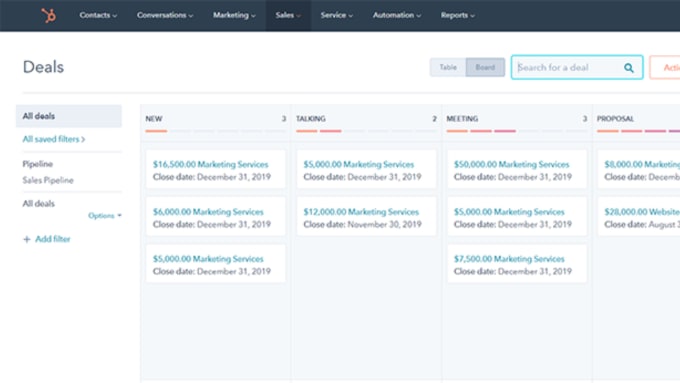Open the Contacts dropdown menu
680x383 pixels.
(98, 15)
